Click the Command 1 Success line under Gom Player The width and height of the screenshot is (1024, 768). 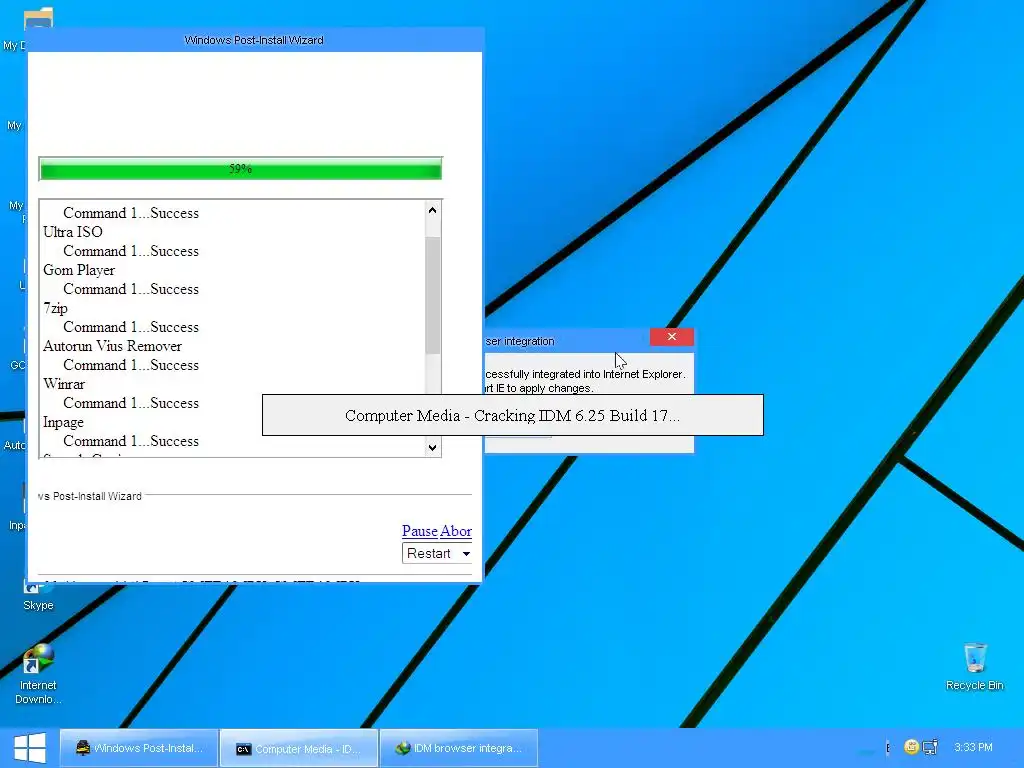pos(131,289)
